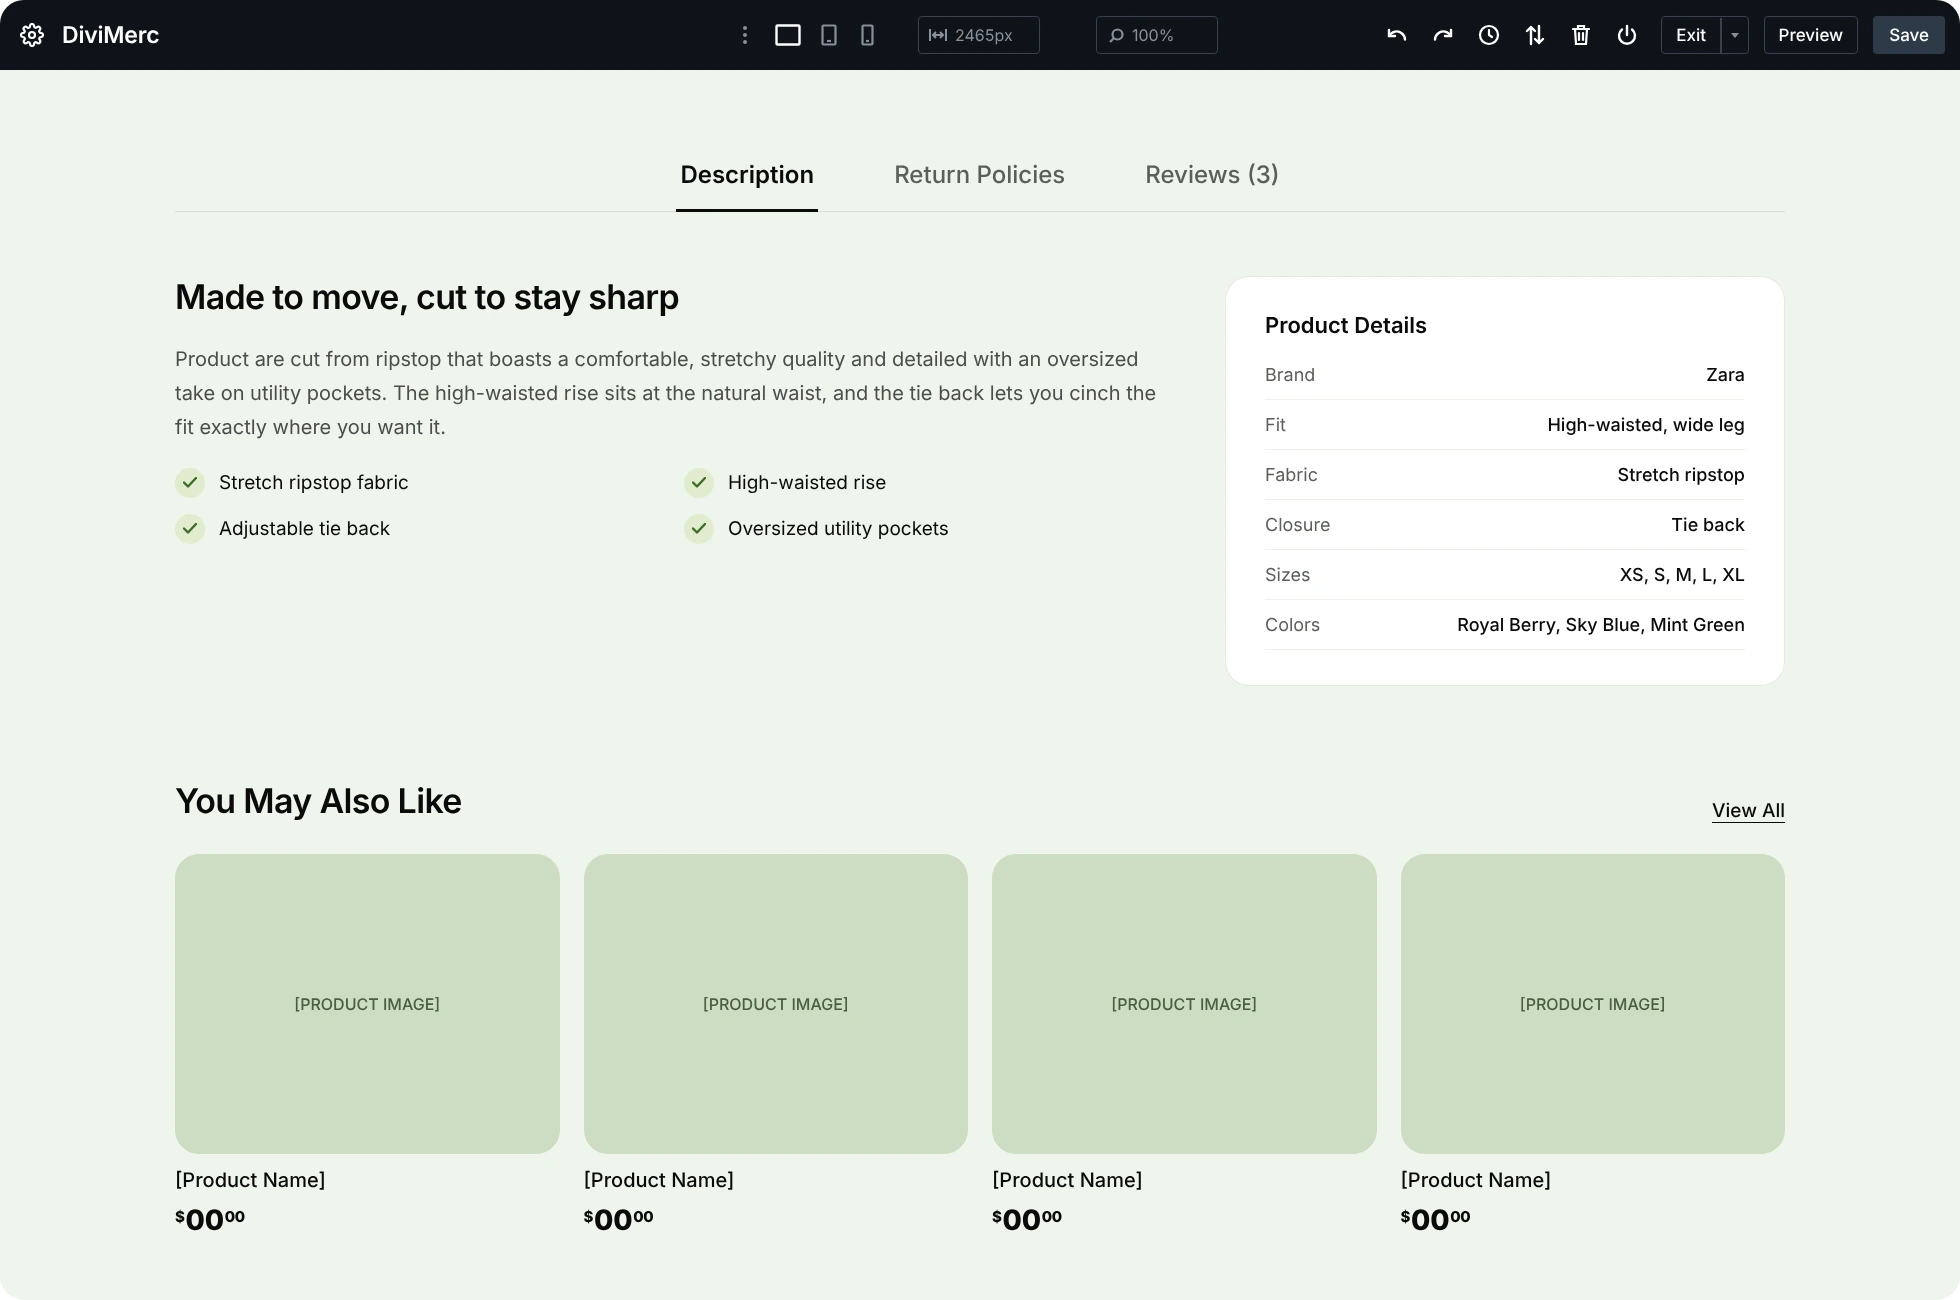
Task: Select the Description tab
Action: (747, 175)
